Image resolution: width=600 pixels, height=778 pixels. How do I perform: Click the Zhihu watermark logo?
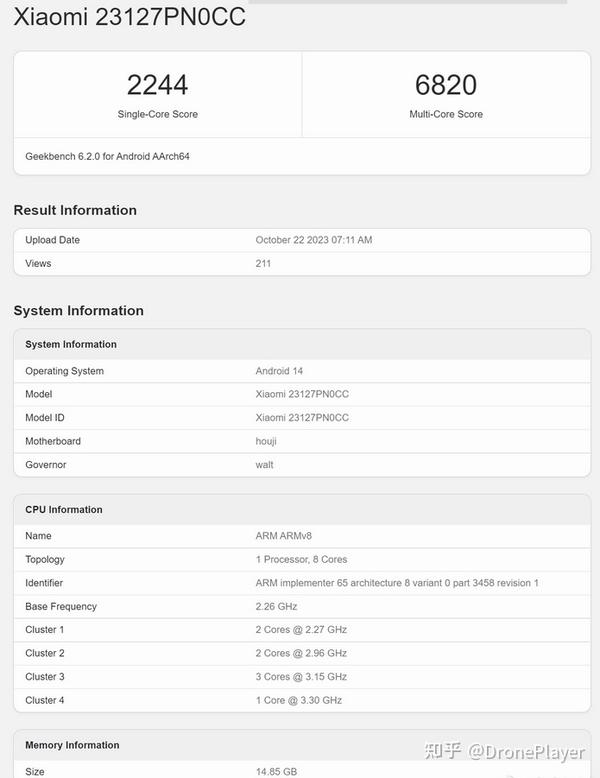coord(443,751)
